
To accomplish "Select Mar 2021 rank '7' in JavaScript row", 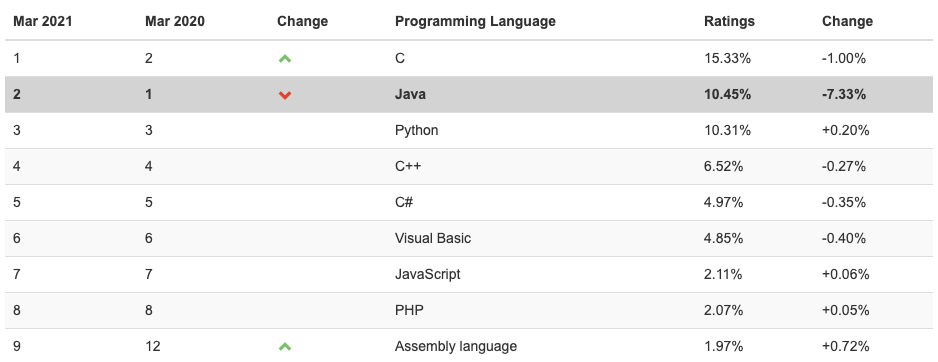I will [17, 274].
